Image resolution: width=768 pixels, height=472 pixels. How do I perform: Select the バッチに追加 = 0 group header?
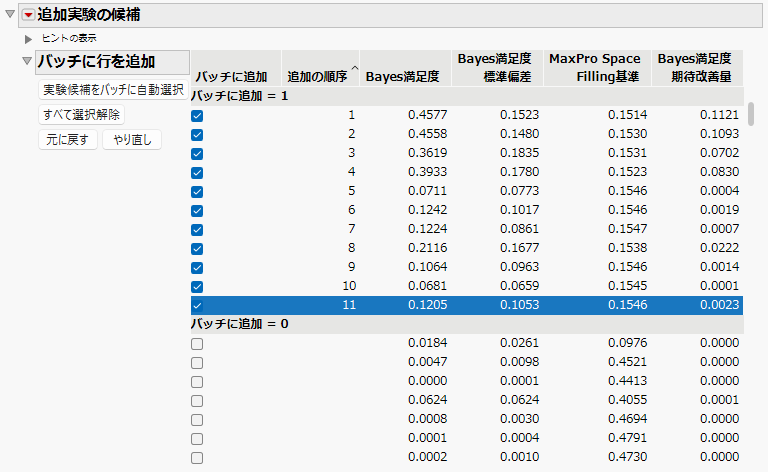[x=467, y=324]
